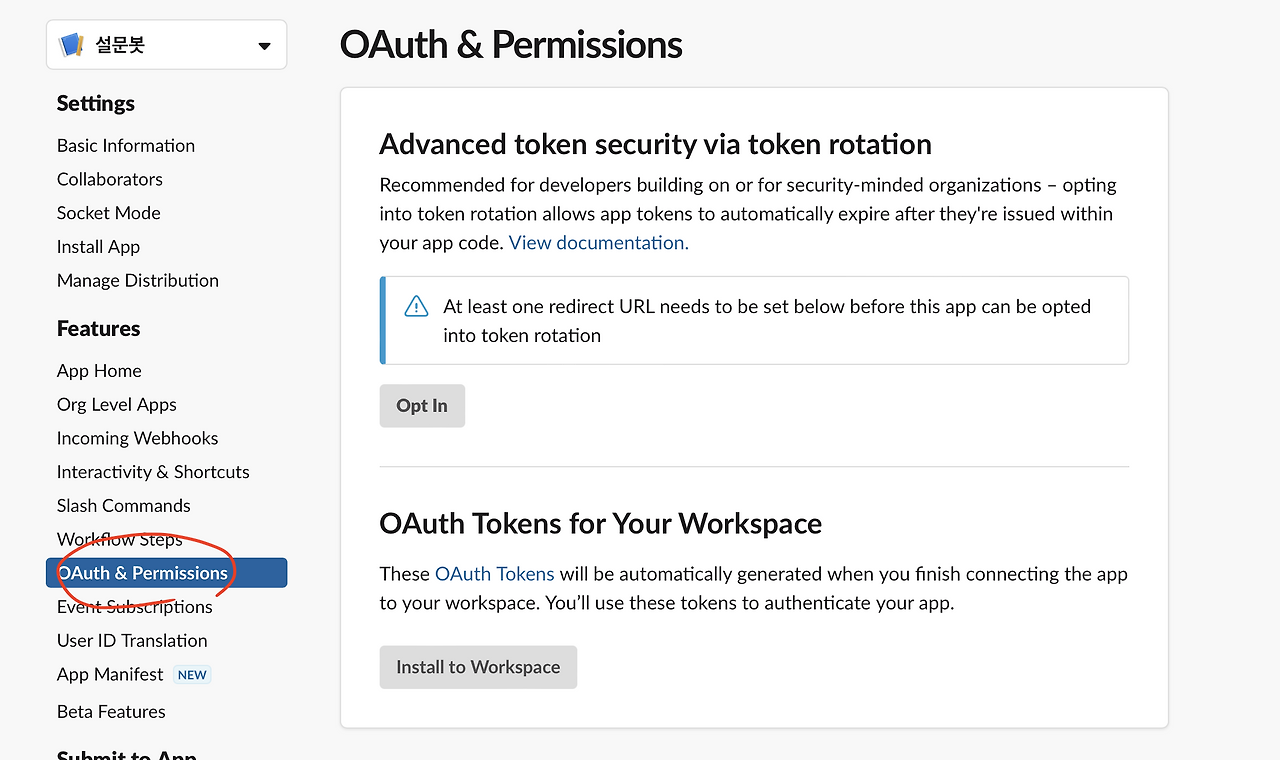Open Basic Information settings page

126,145
